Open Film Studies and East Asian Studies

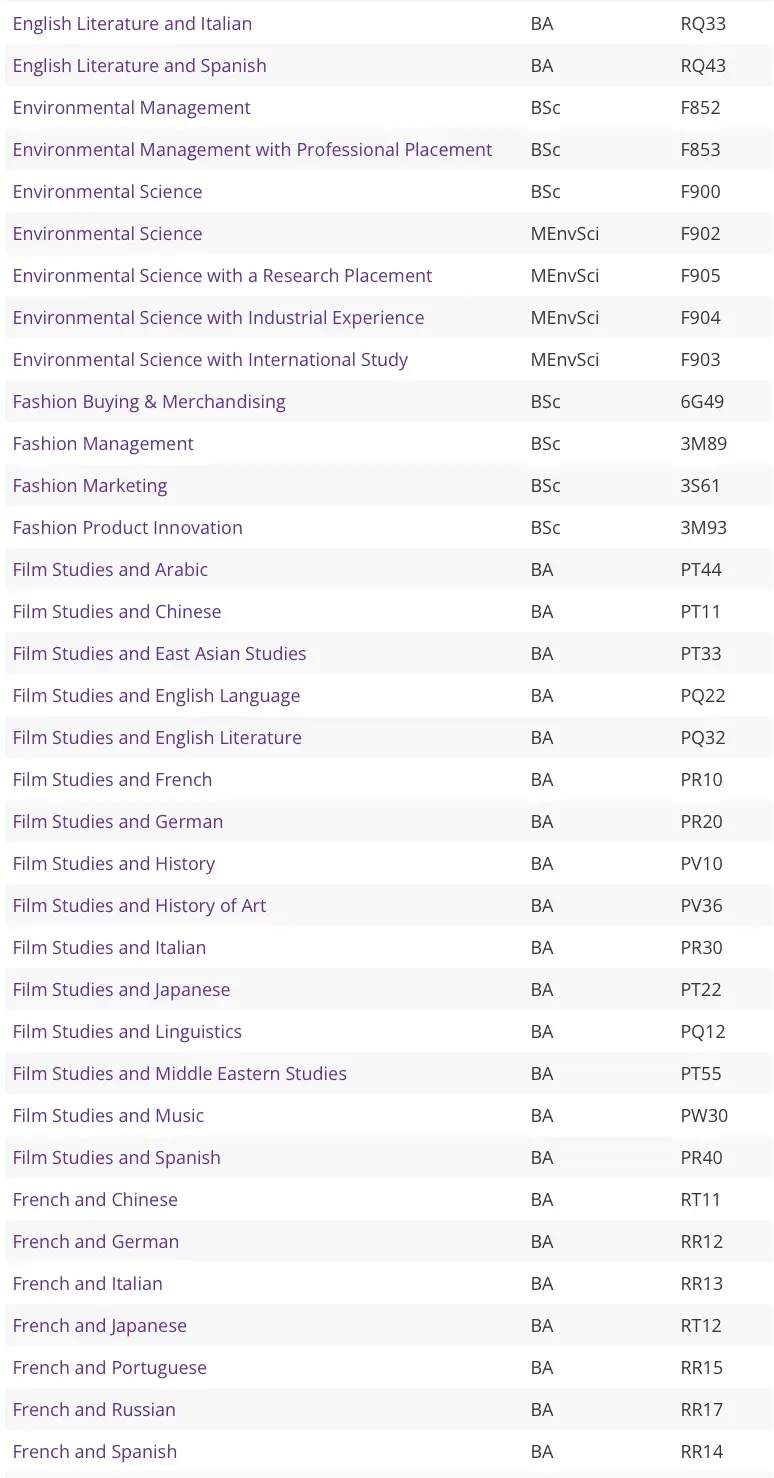[159, 654]
